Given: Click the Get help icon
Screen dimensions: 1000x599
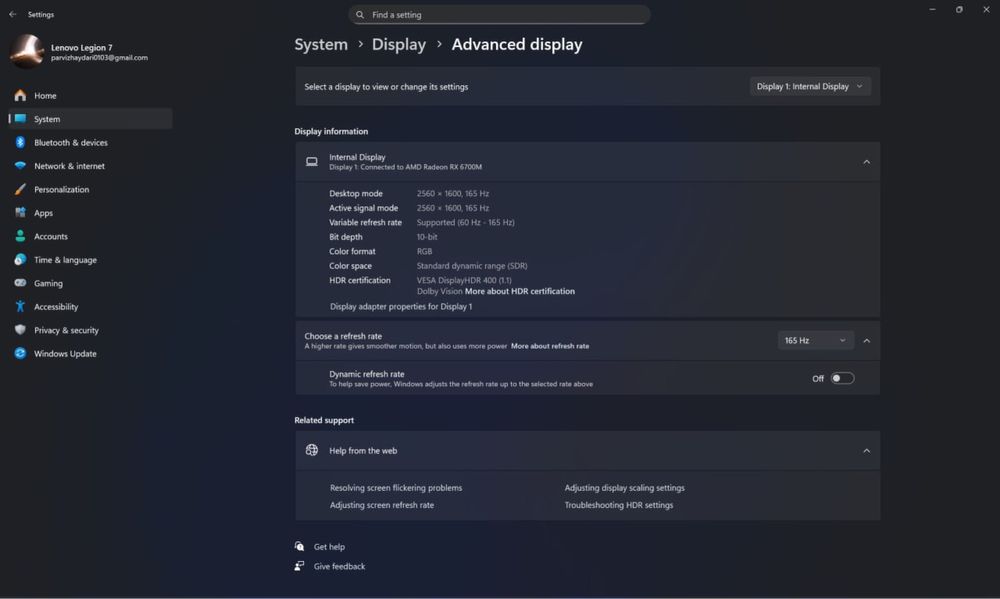Looking at the screenshot, I should coord(299,546).
